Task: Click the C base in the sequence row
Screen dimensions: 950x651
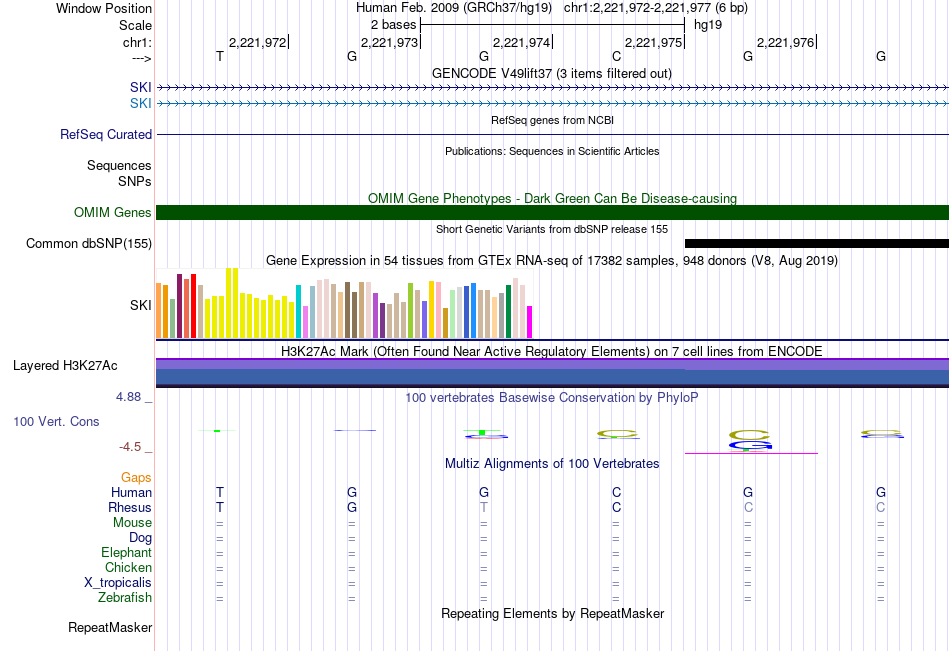Action: click(x=616, y=56)
